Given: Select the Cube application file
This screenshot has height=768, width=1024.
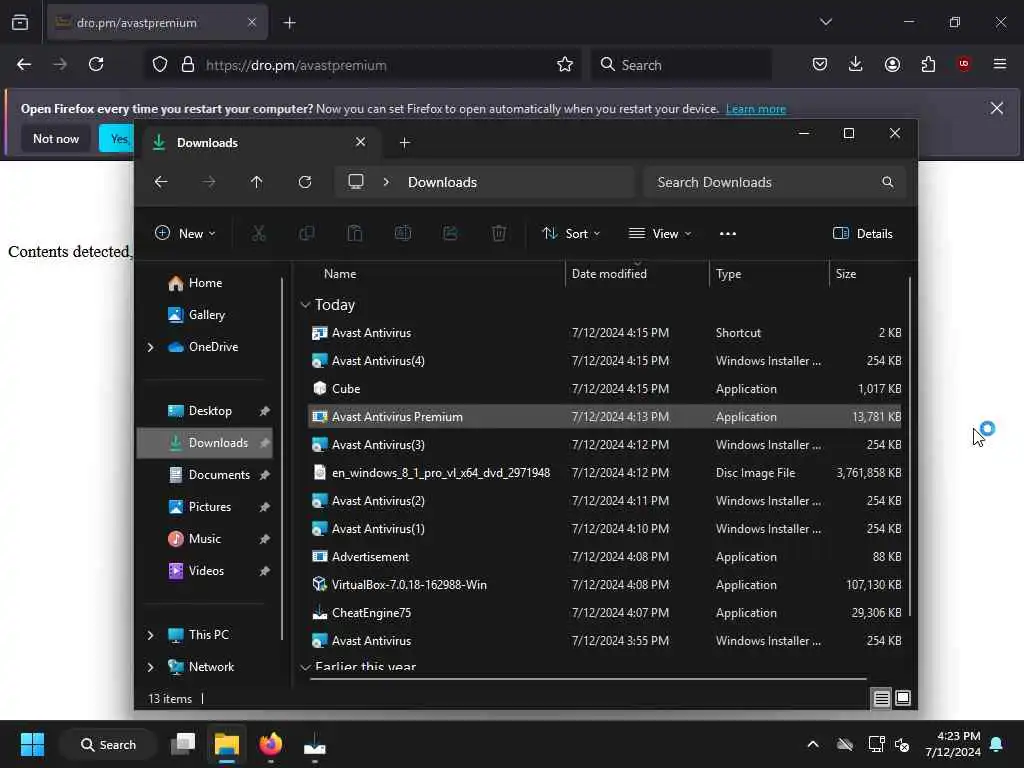Looking at the screenshot, I should click(604, 389).
